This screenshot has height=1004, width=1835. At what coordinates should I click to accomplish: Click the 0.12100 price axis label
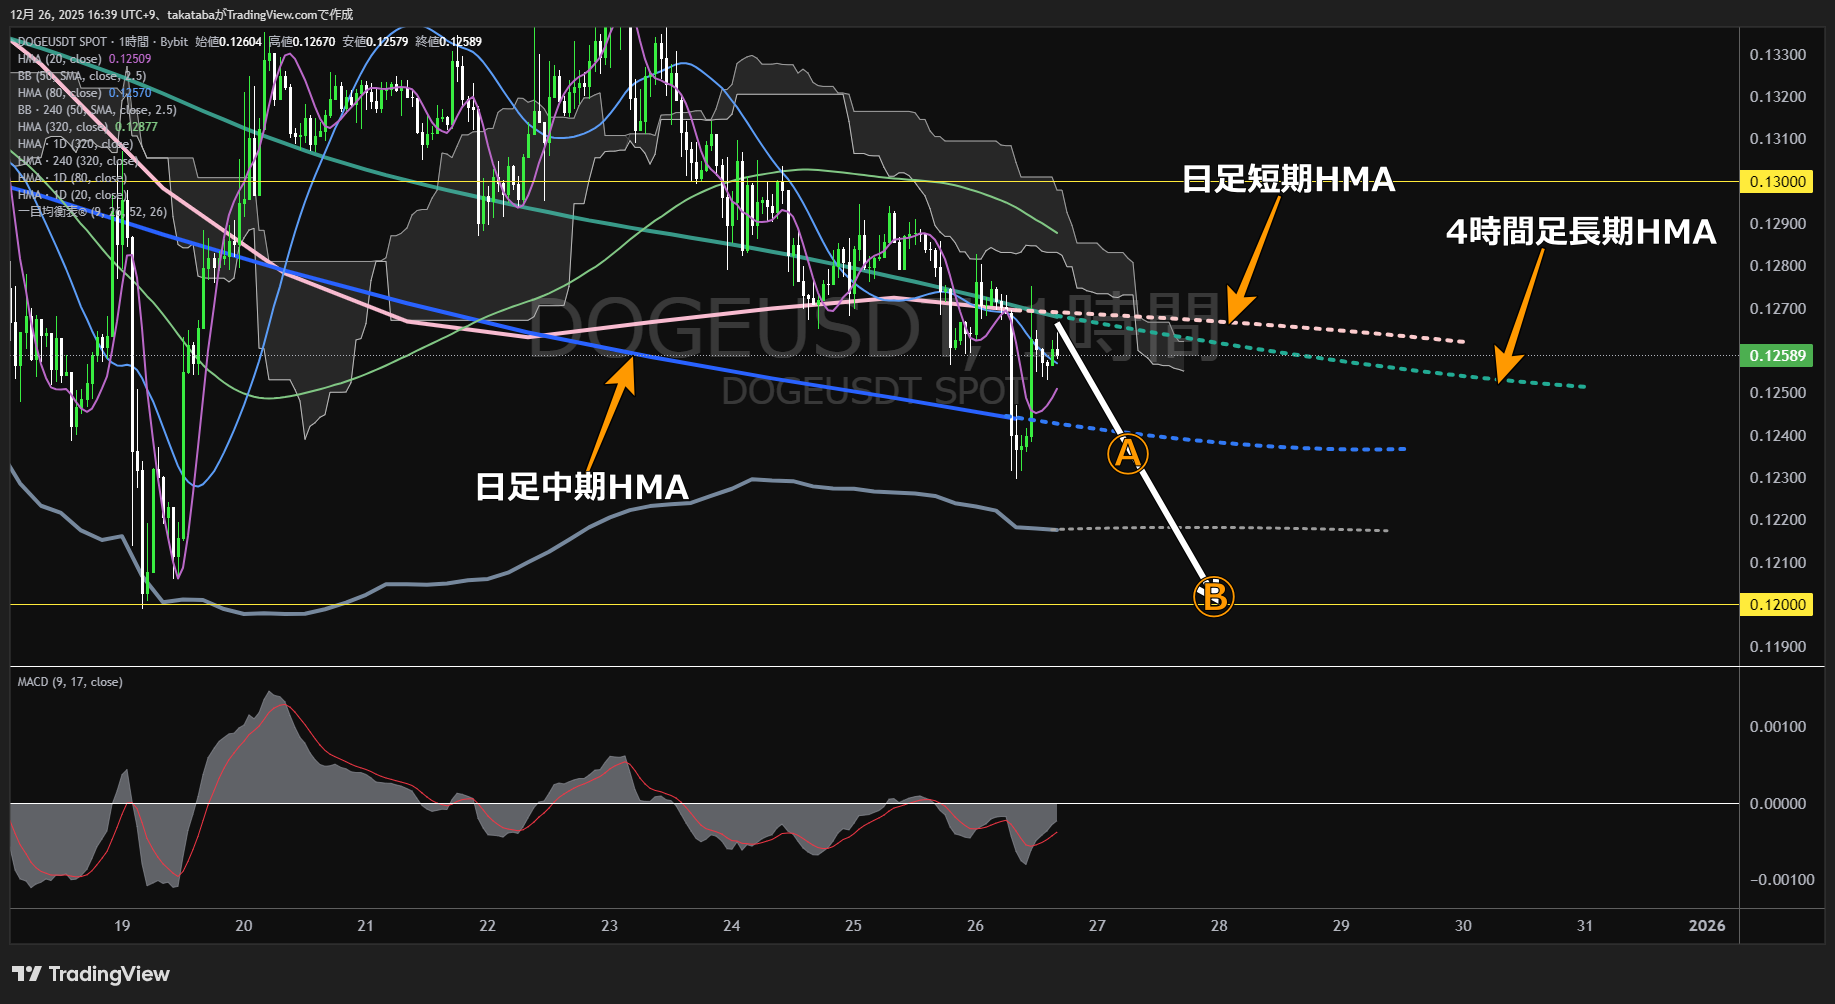(x=1777, y=563)
